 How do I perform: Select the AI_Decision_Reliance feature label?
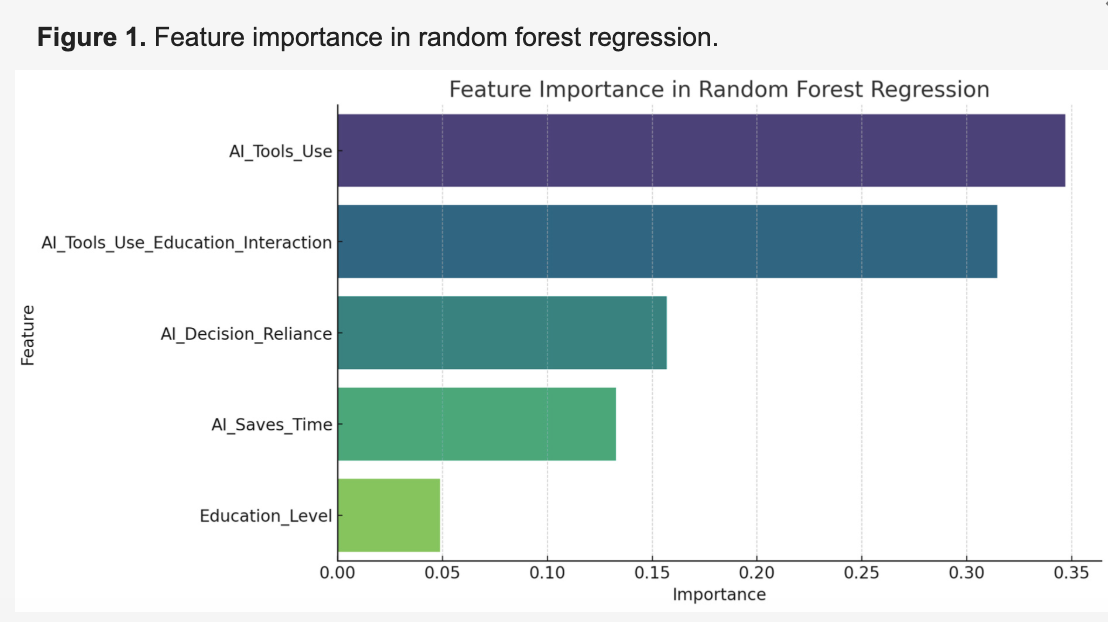(246, 334)
